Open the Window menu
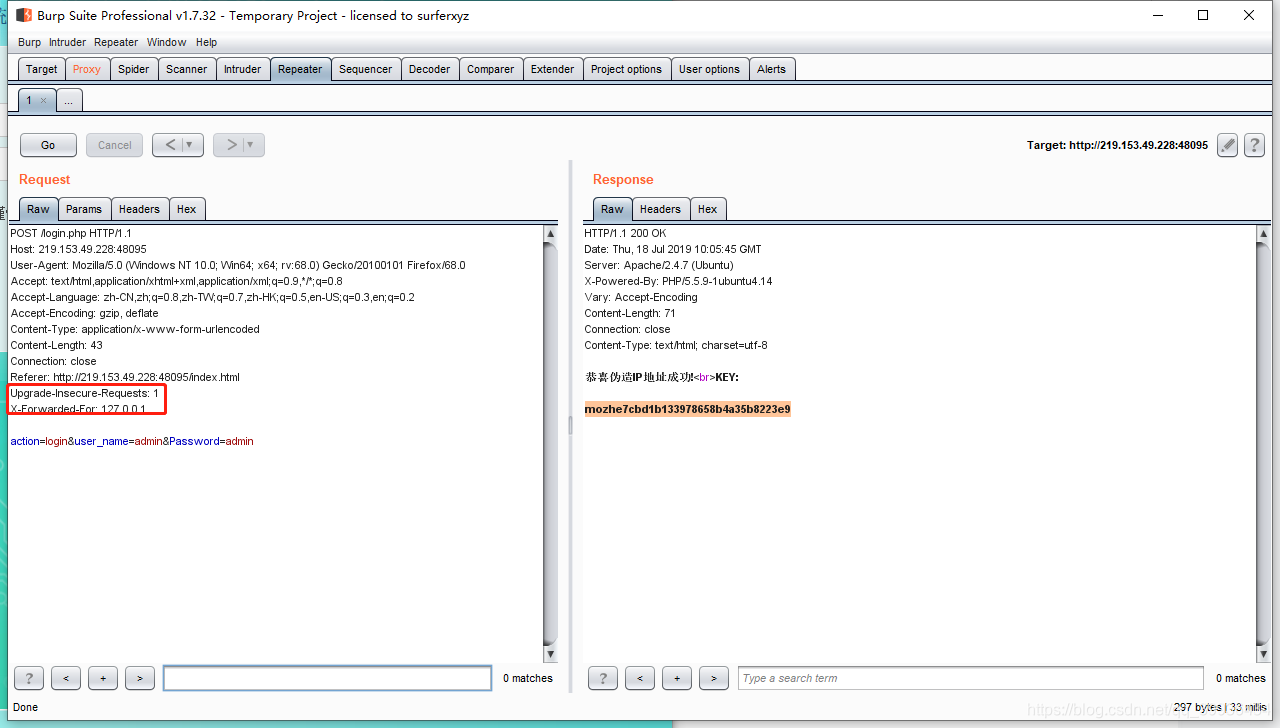The image size is (1280, 728). click(167, 42)
